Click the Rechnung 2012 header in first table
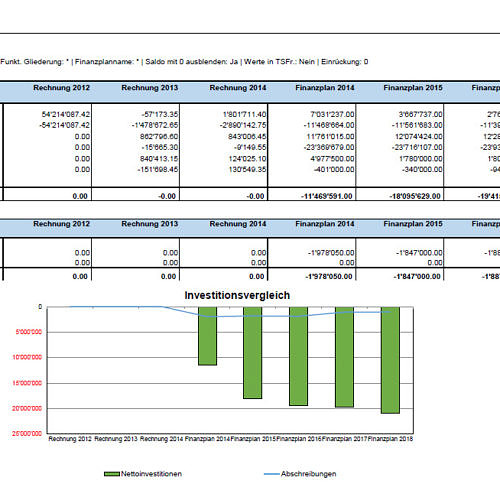The image size is (500, 500). point(61,88)
